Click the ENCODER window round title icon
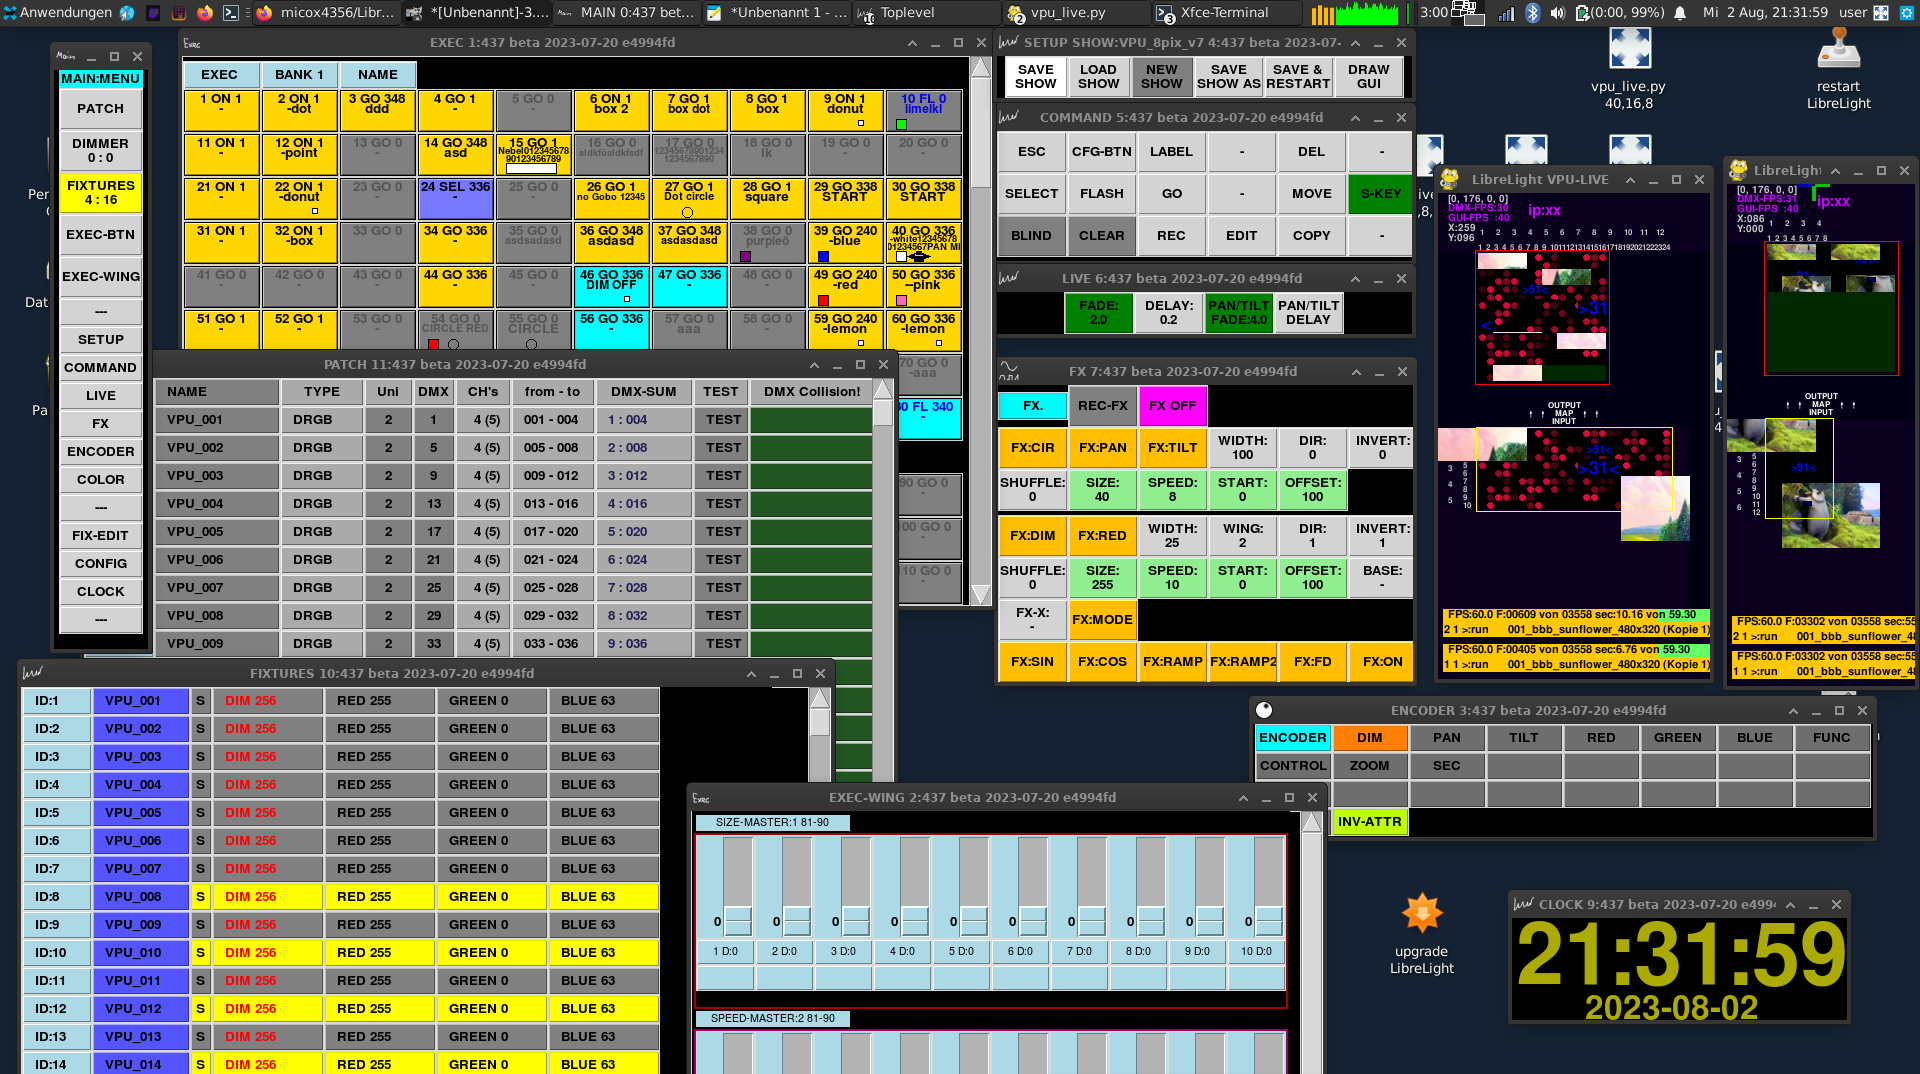The height and width of the screenshot is (1074, 1920). [1264, 710]
